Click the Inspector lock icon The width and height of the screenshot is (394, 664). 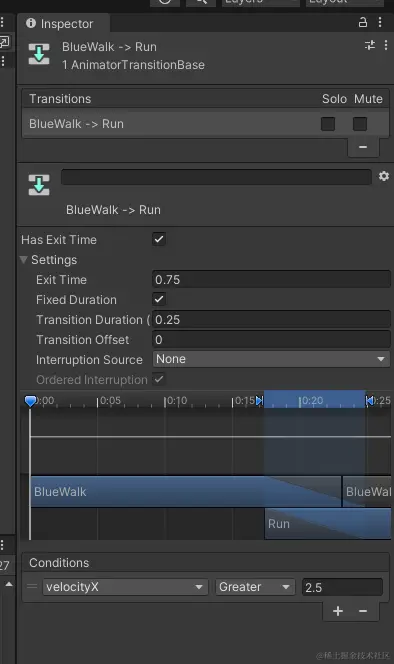click(x=363, y=22)
